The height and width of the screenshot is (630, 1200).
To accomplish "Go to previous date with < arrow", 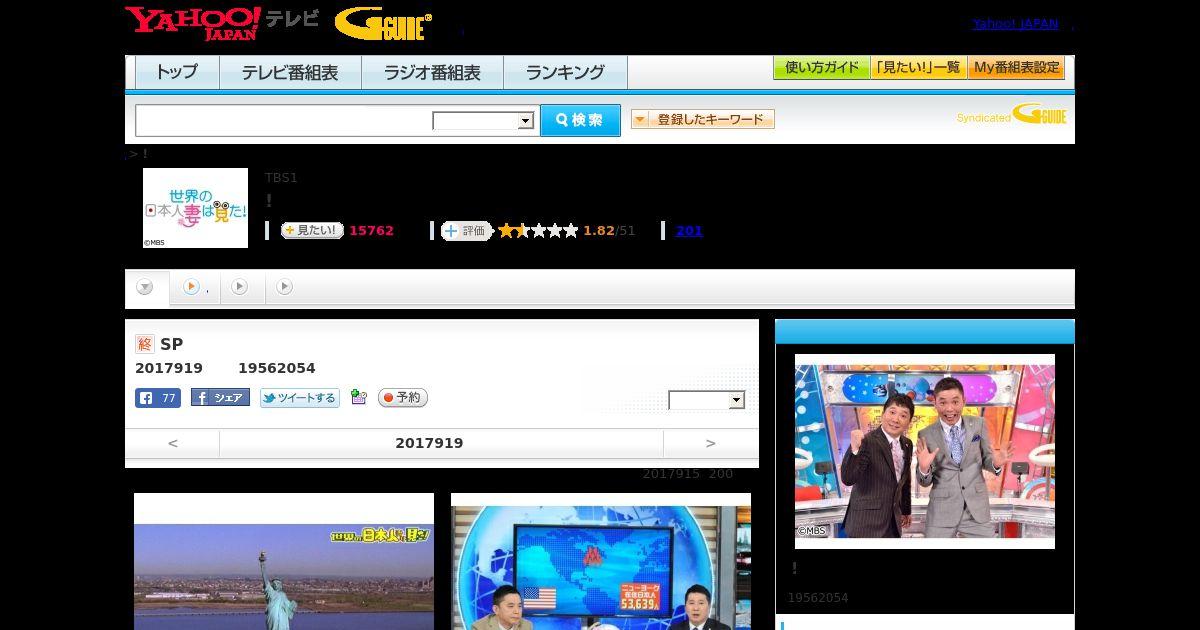I will 172,443.
